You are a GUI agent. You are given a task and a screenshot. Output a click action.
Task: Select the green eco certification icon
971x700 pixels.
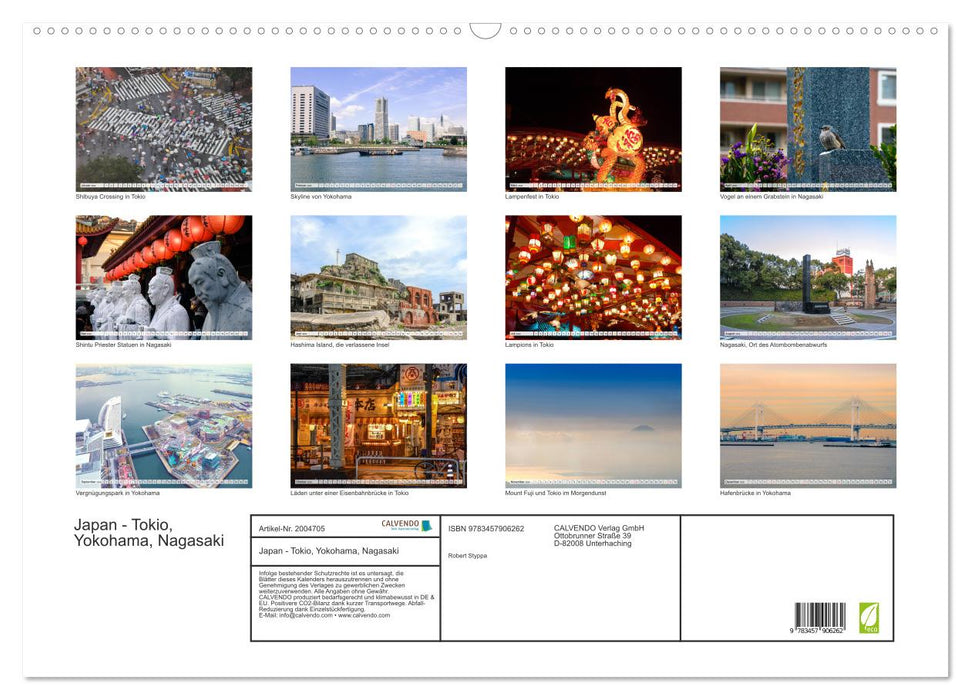point(867,615)
